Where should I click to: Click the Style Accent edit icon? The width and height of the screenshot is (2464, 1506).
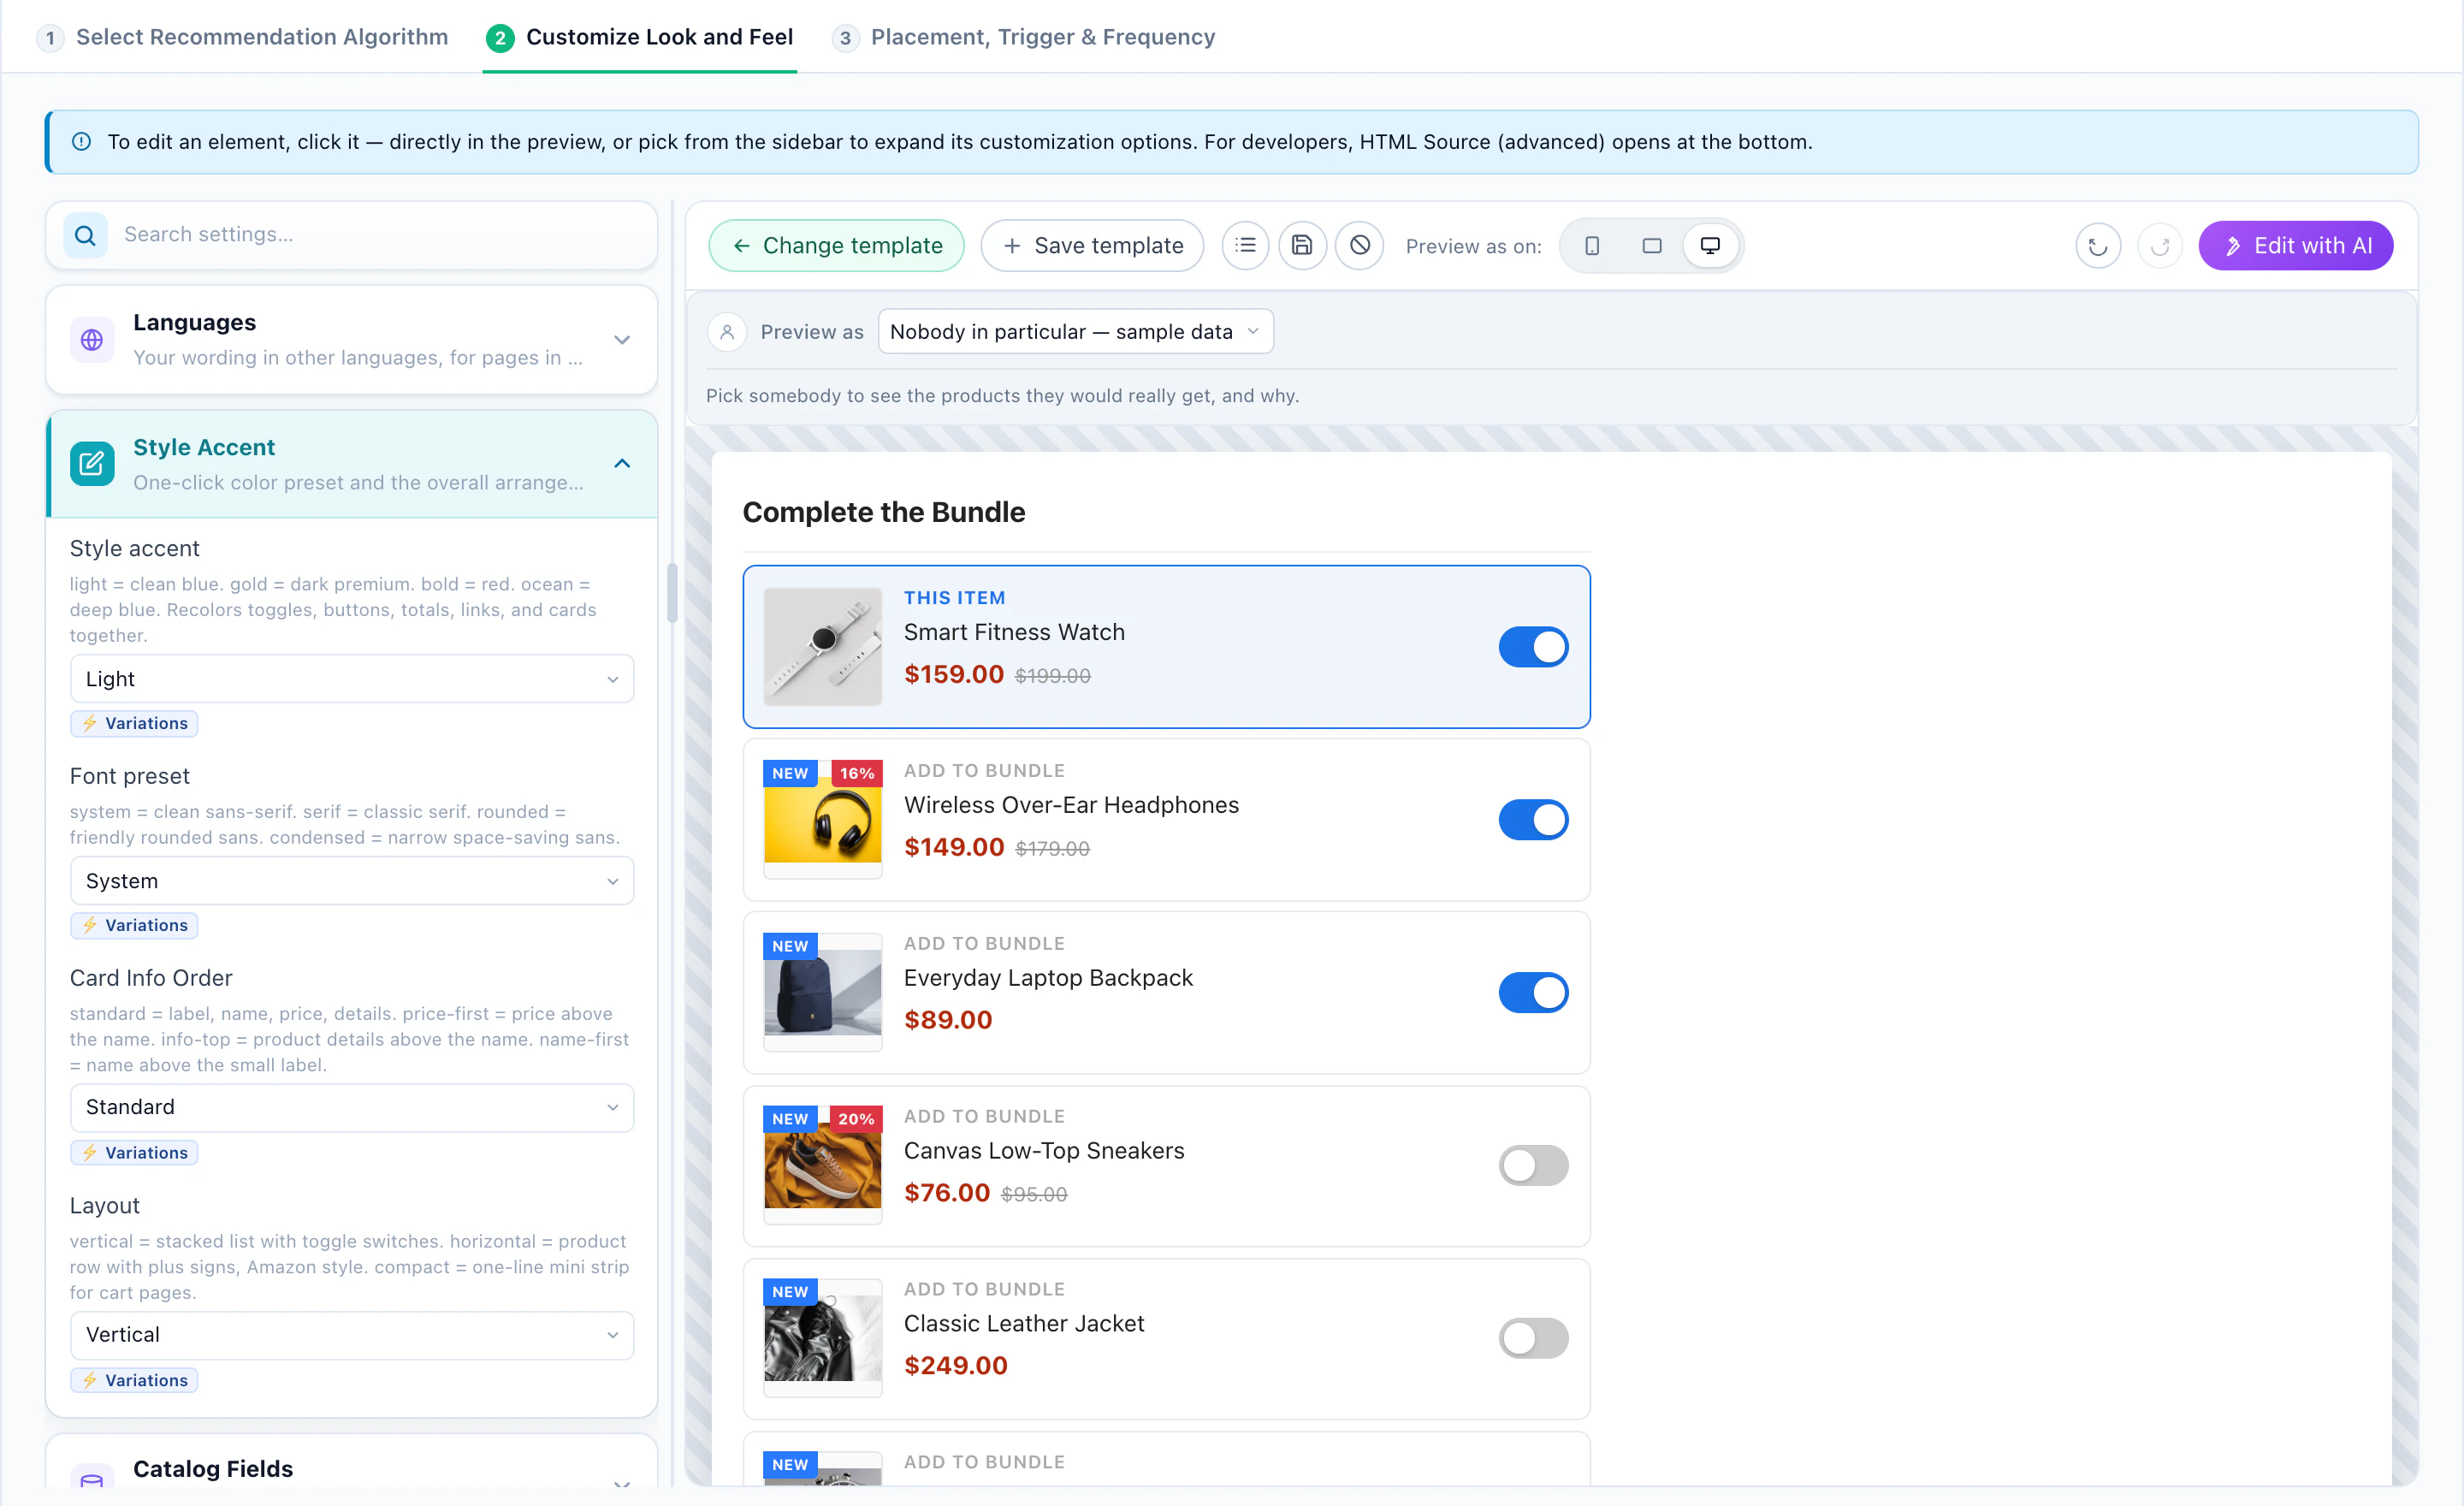click(92, 464)
